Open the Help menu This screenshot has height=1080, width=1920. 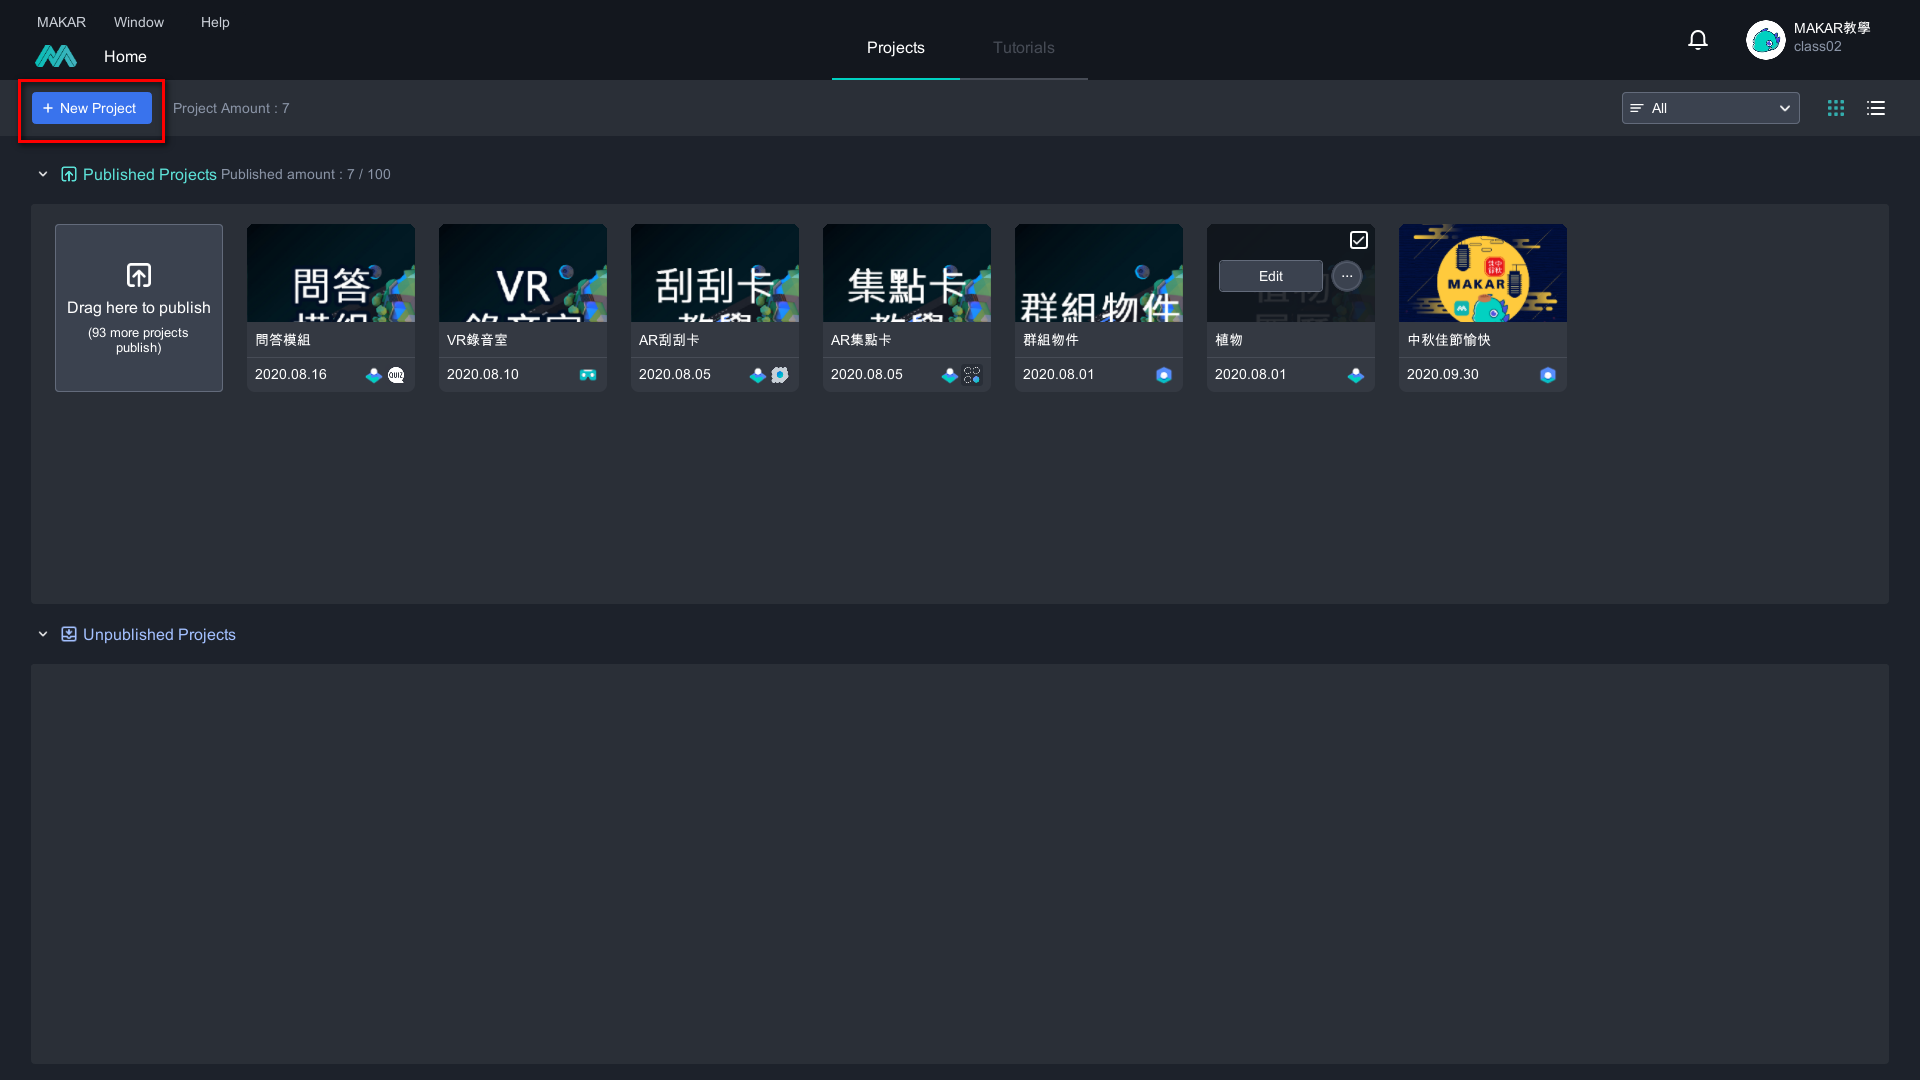[214, 22]
